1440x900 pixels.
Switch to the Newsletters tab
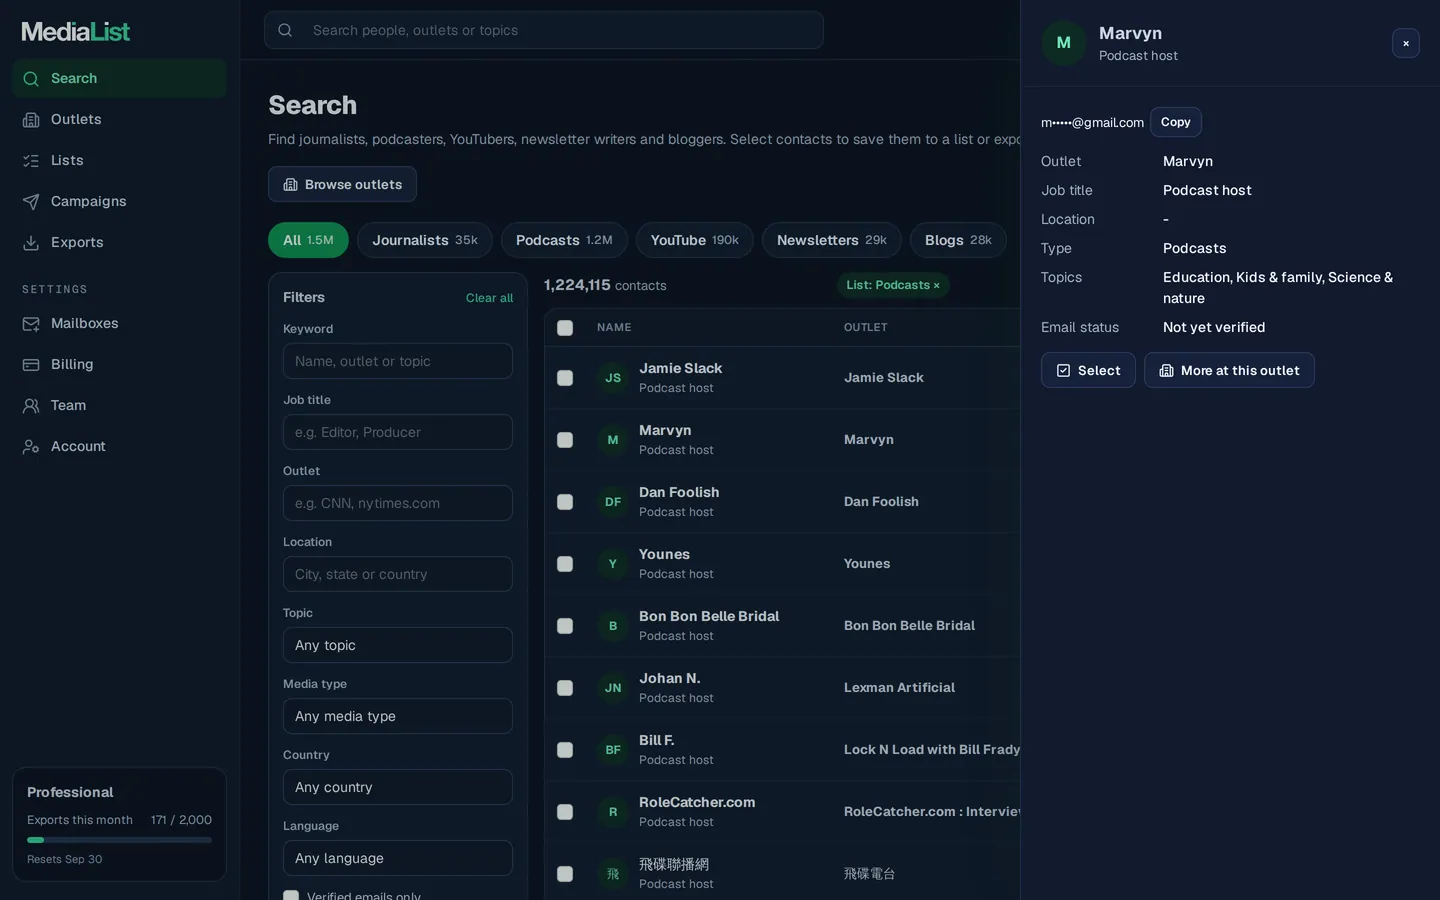tap(832, 240)
